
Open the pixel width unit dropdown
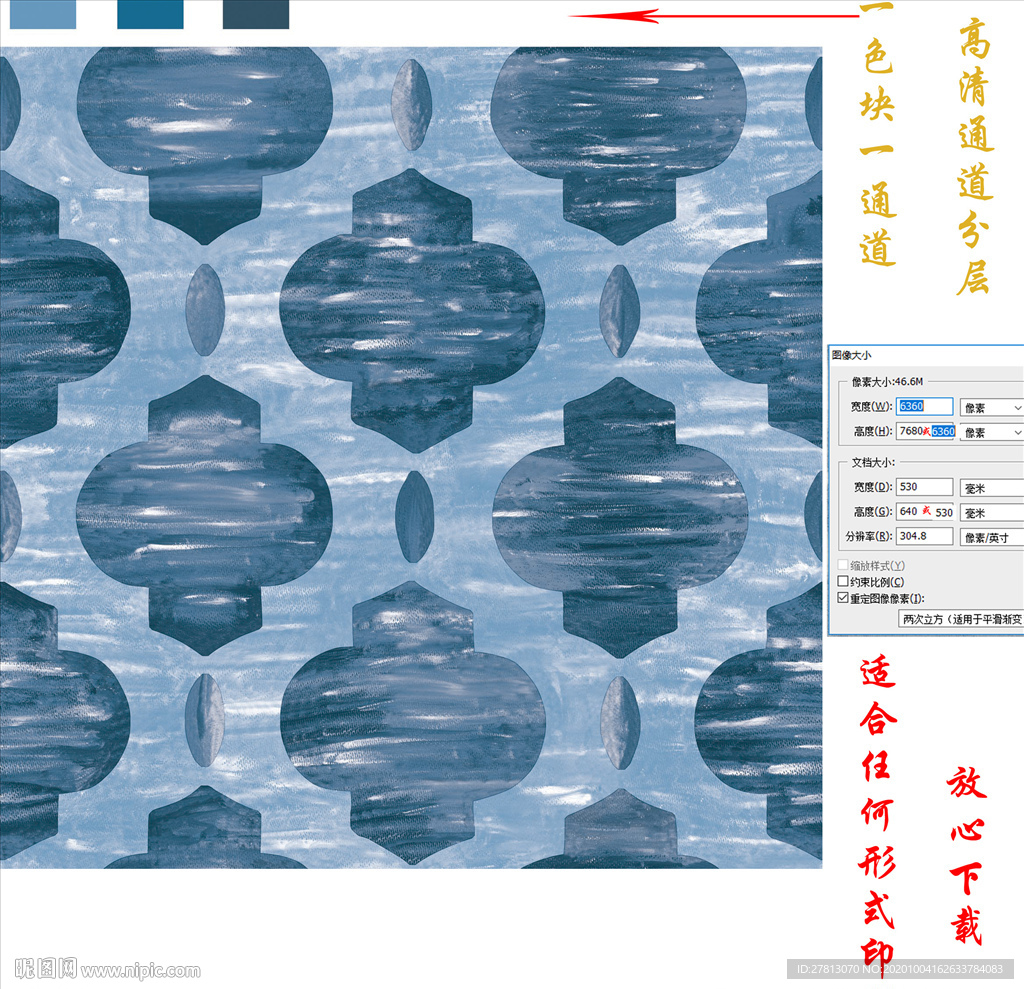click(991, 408)
